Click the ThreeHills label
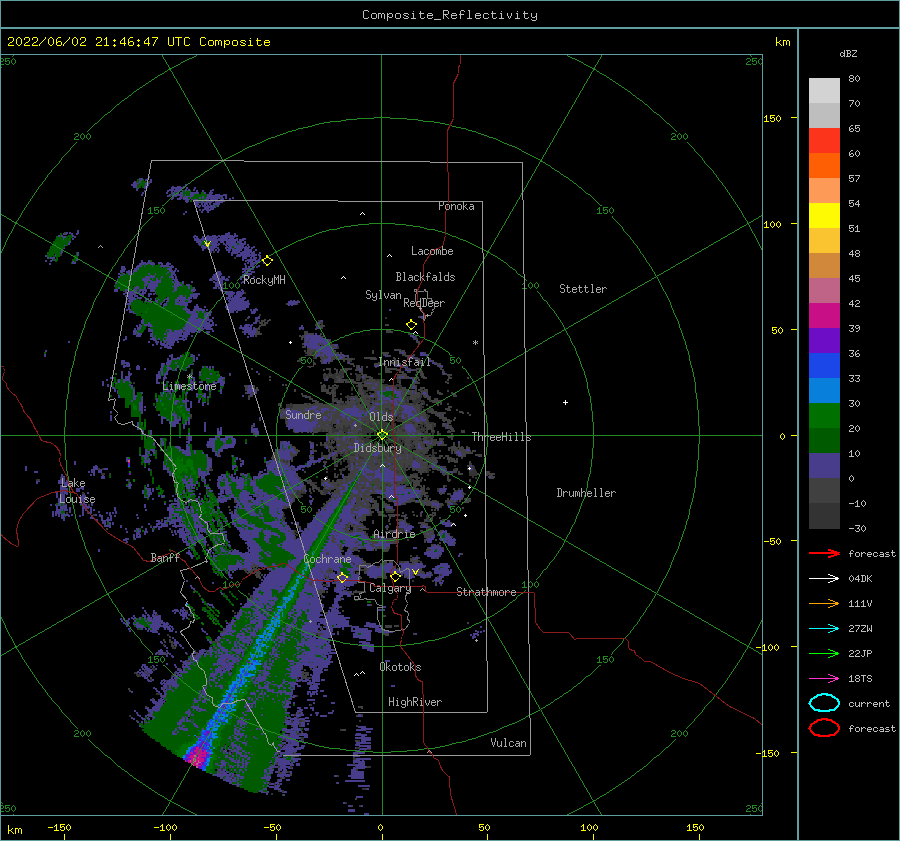900x841 pixels. tap(501, 437)
